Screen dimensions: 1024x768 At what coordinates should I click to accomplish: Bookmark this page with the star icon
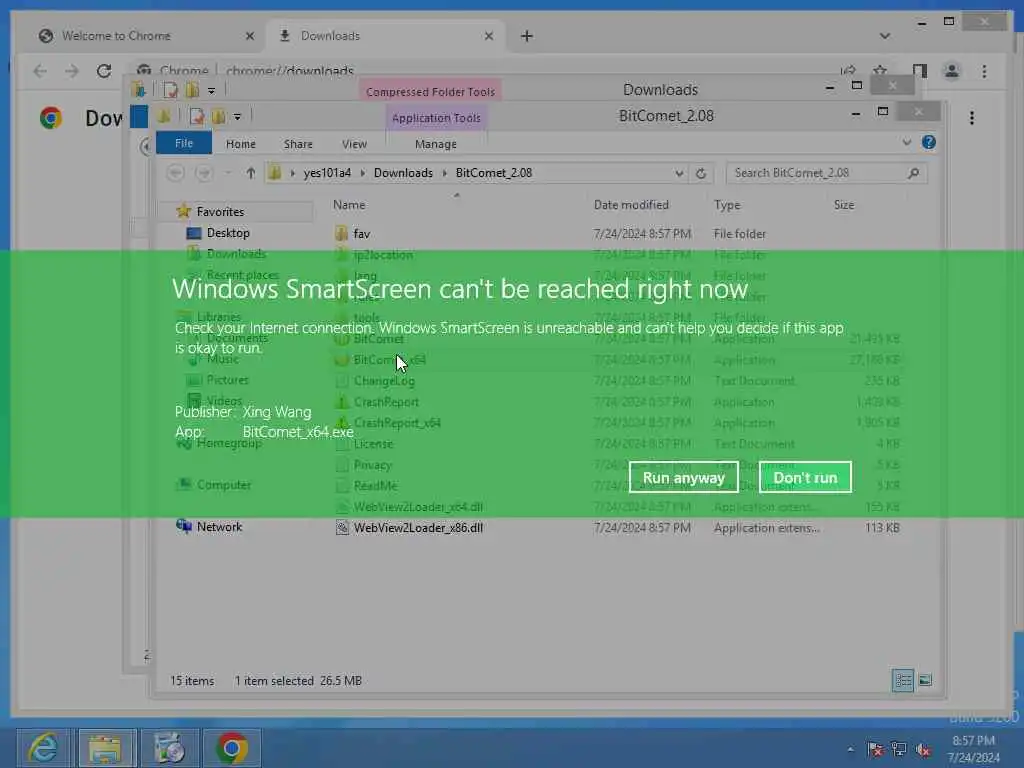coord(880,71)
